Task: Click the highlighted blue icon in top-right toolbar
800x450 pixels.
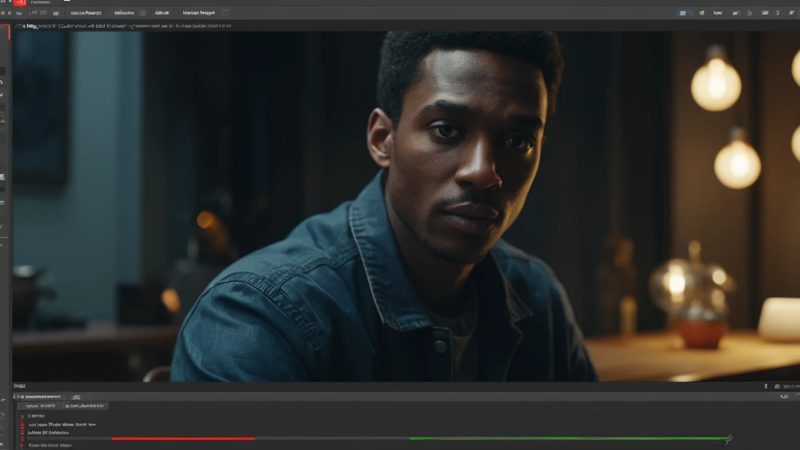Action: point(684,13)
